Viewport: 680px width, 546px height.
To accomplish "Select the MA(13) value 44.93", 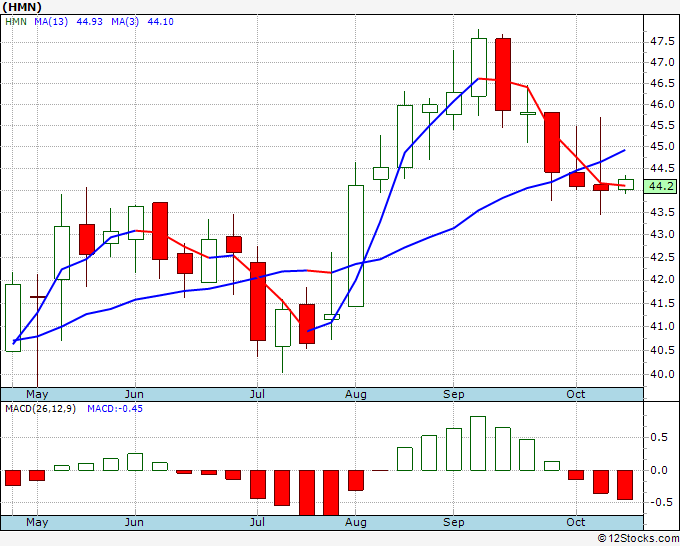I will pos(89,22).
